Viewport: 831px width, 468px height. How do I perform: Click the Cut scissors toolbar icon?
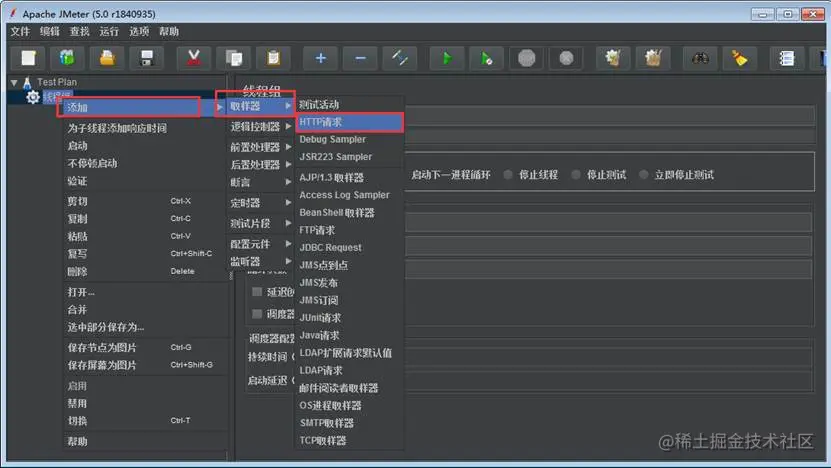(x=194, y=58)
